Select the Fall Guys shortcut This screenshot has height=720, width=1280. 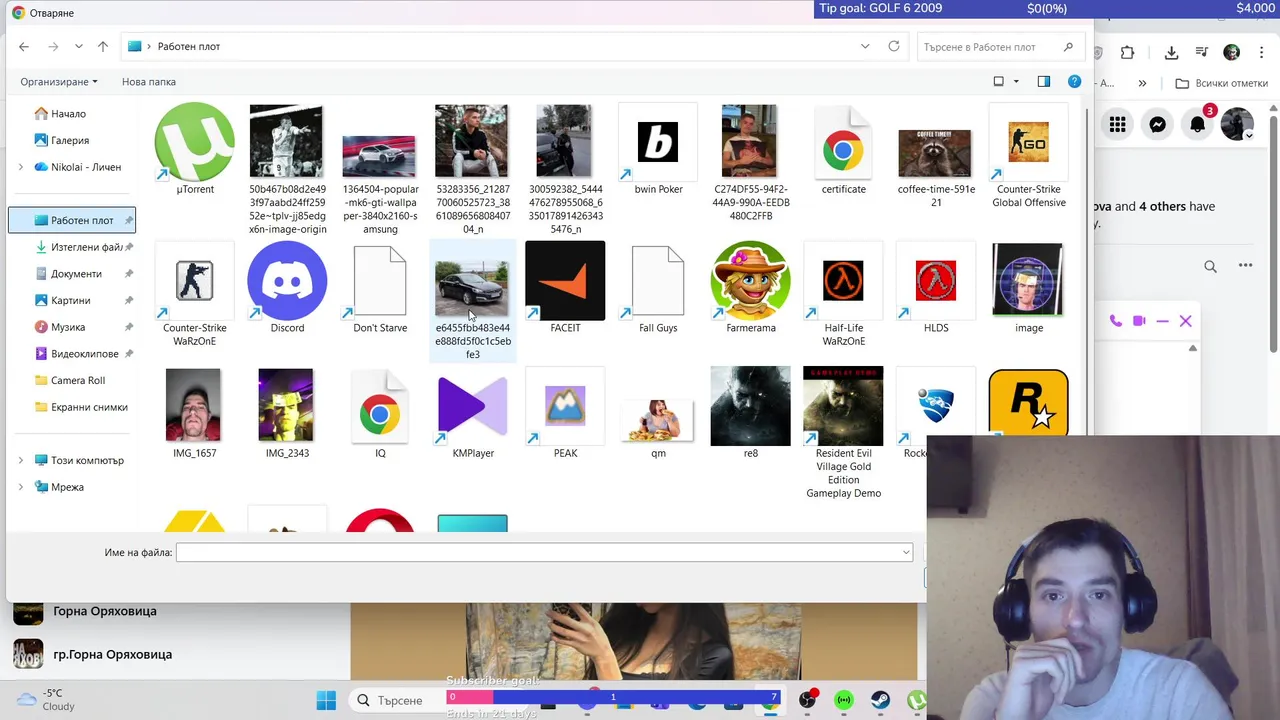point(658,281)
